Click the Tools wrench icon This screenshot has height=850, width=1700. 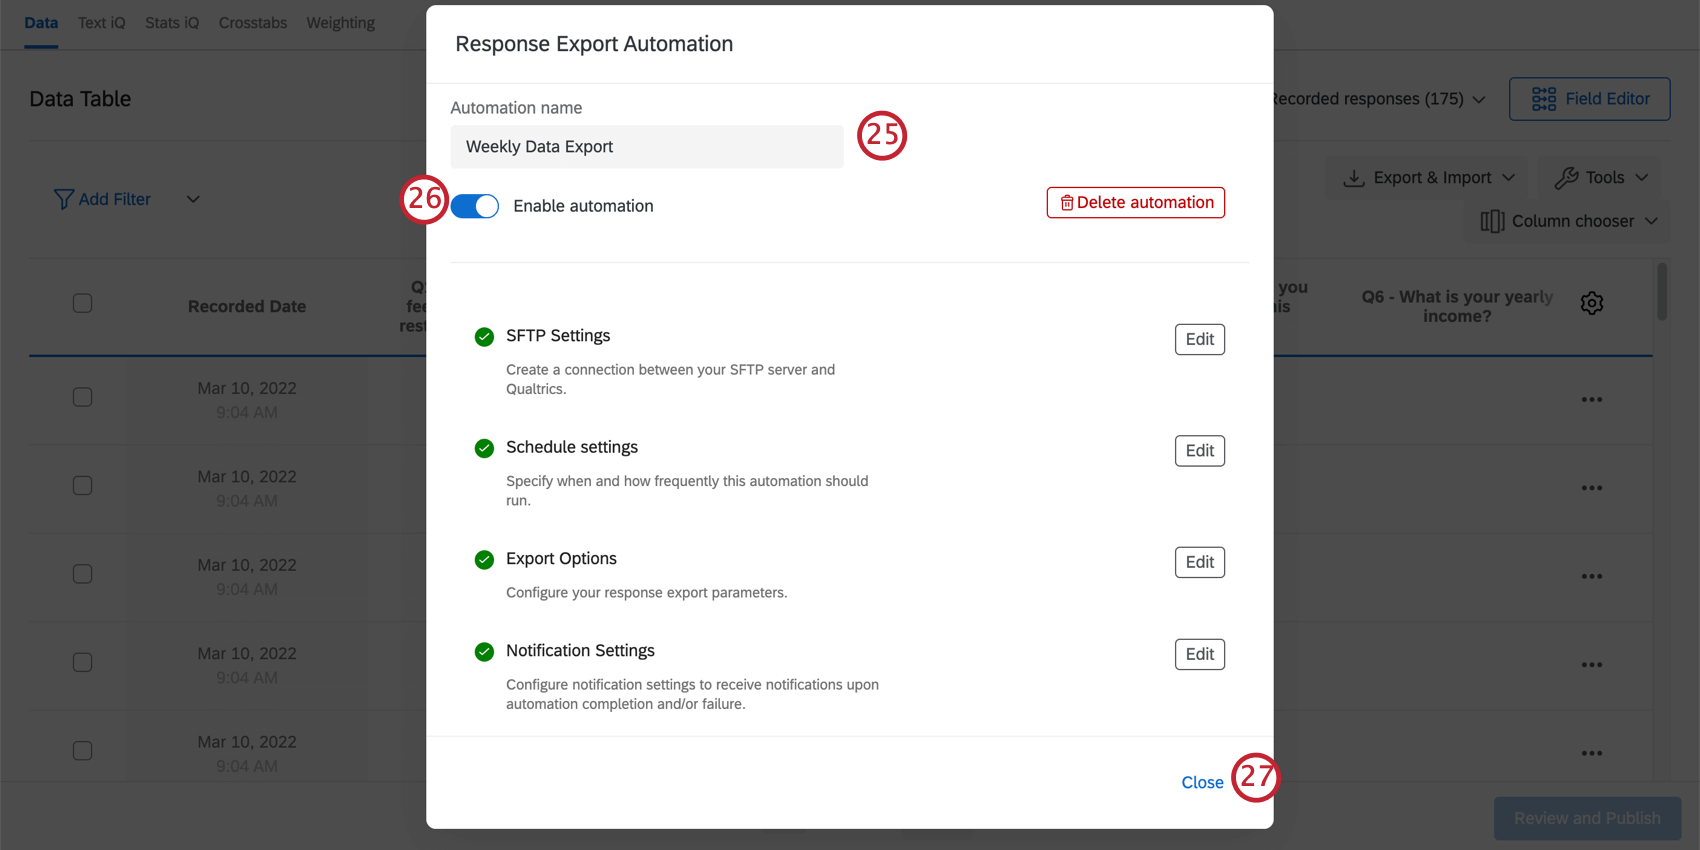tap(1566, 177)
